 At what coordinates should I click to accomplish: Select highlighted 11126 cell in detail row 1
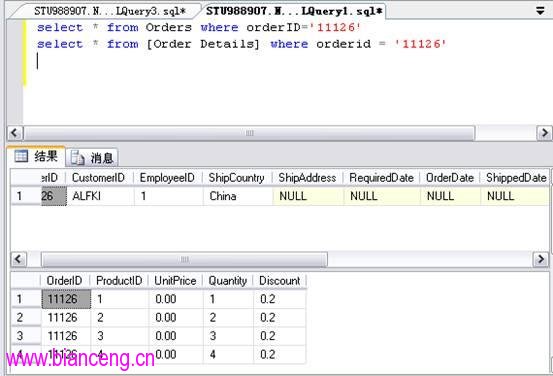pos(66,299)
